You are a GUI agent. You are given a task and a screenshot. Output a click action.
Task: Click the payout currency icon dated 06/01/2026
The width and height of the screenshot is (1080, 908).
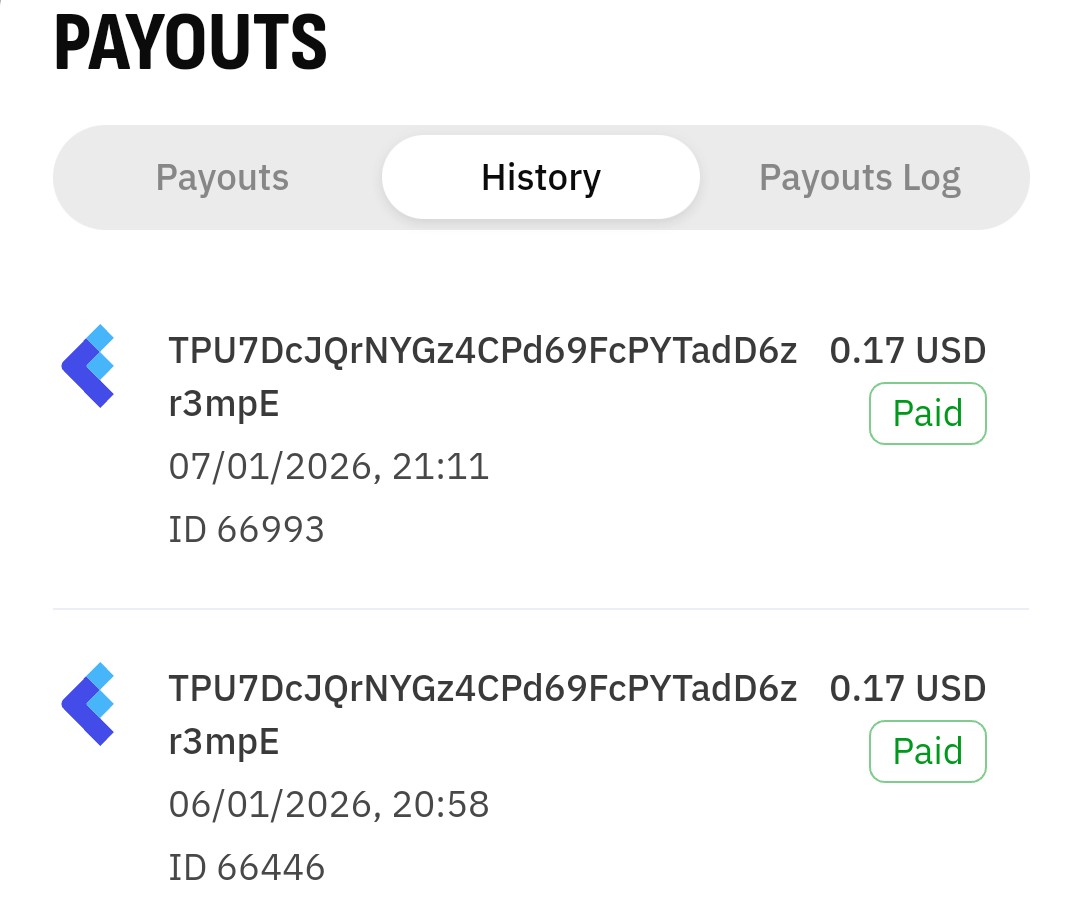point(88,704)
